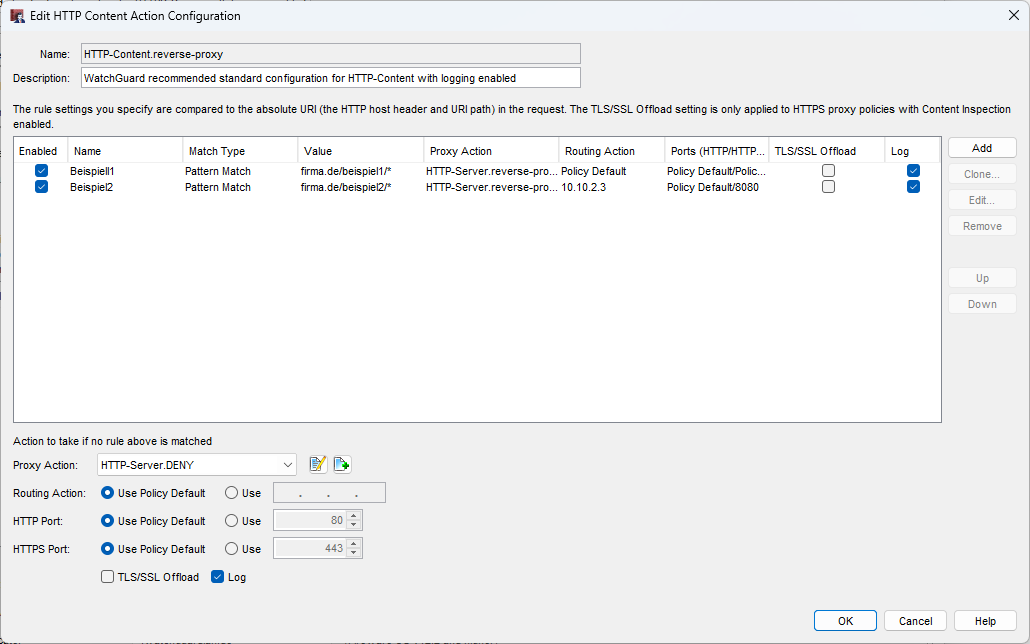Select Use Policy Default for HTTP Port
Viewport: 1030px width, 644px height.
pyautogui.click(x=107, y=520)
